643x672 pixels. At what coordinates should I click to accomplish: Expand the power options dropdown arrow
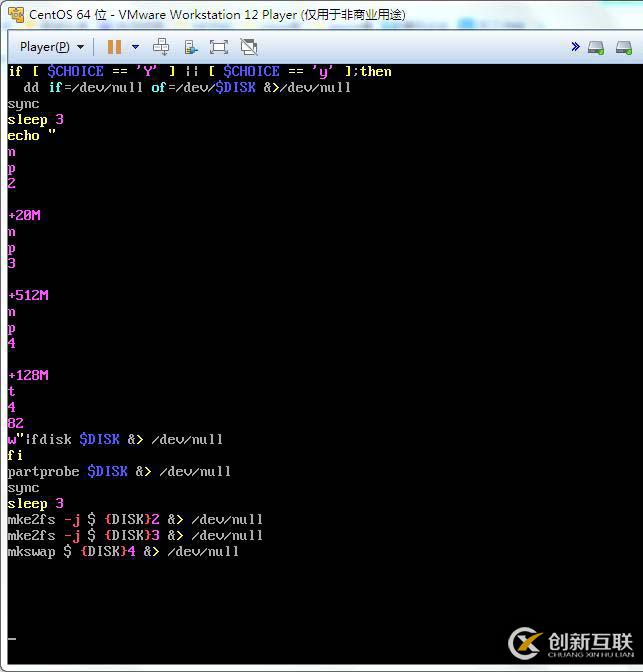coord(135,47)
